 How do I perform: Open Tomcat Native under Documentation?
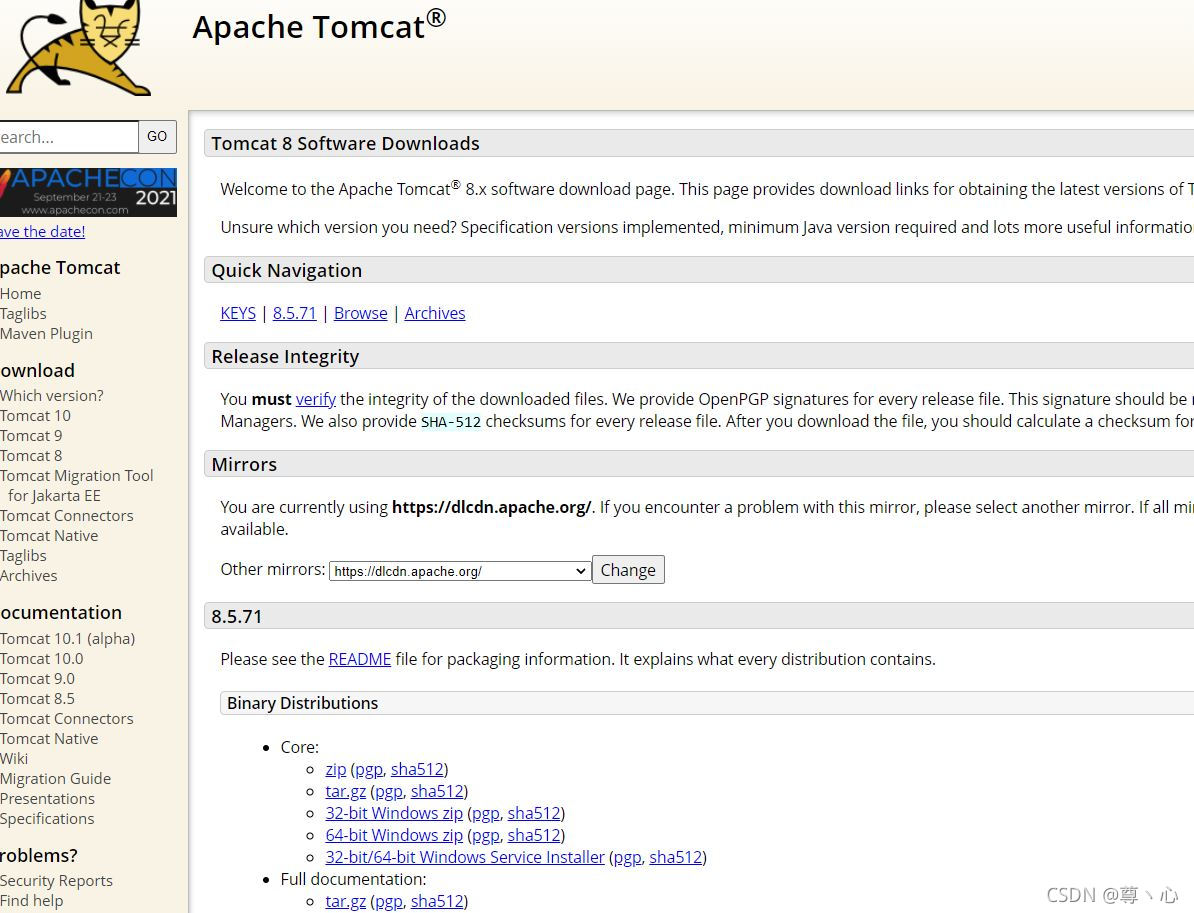49,739
